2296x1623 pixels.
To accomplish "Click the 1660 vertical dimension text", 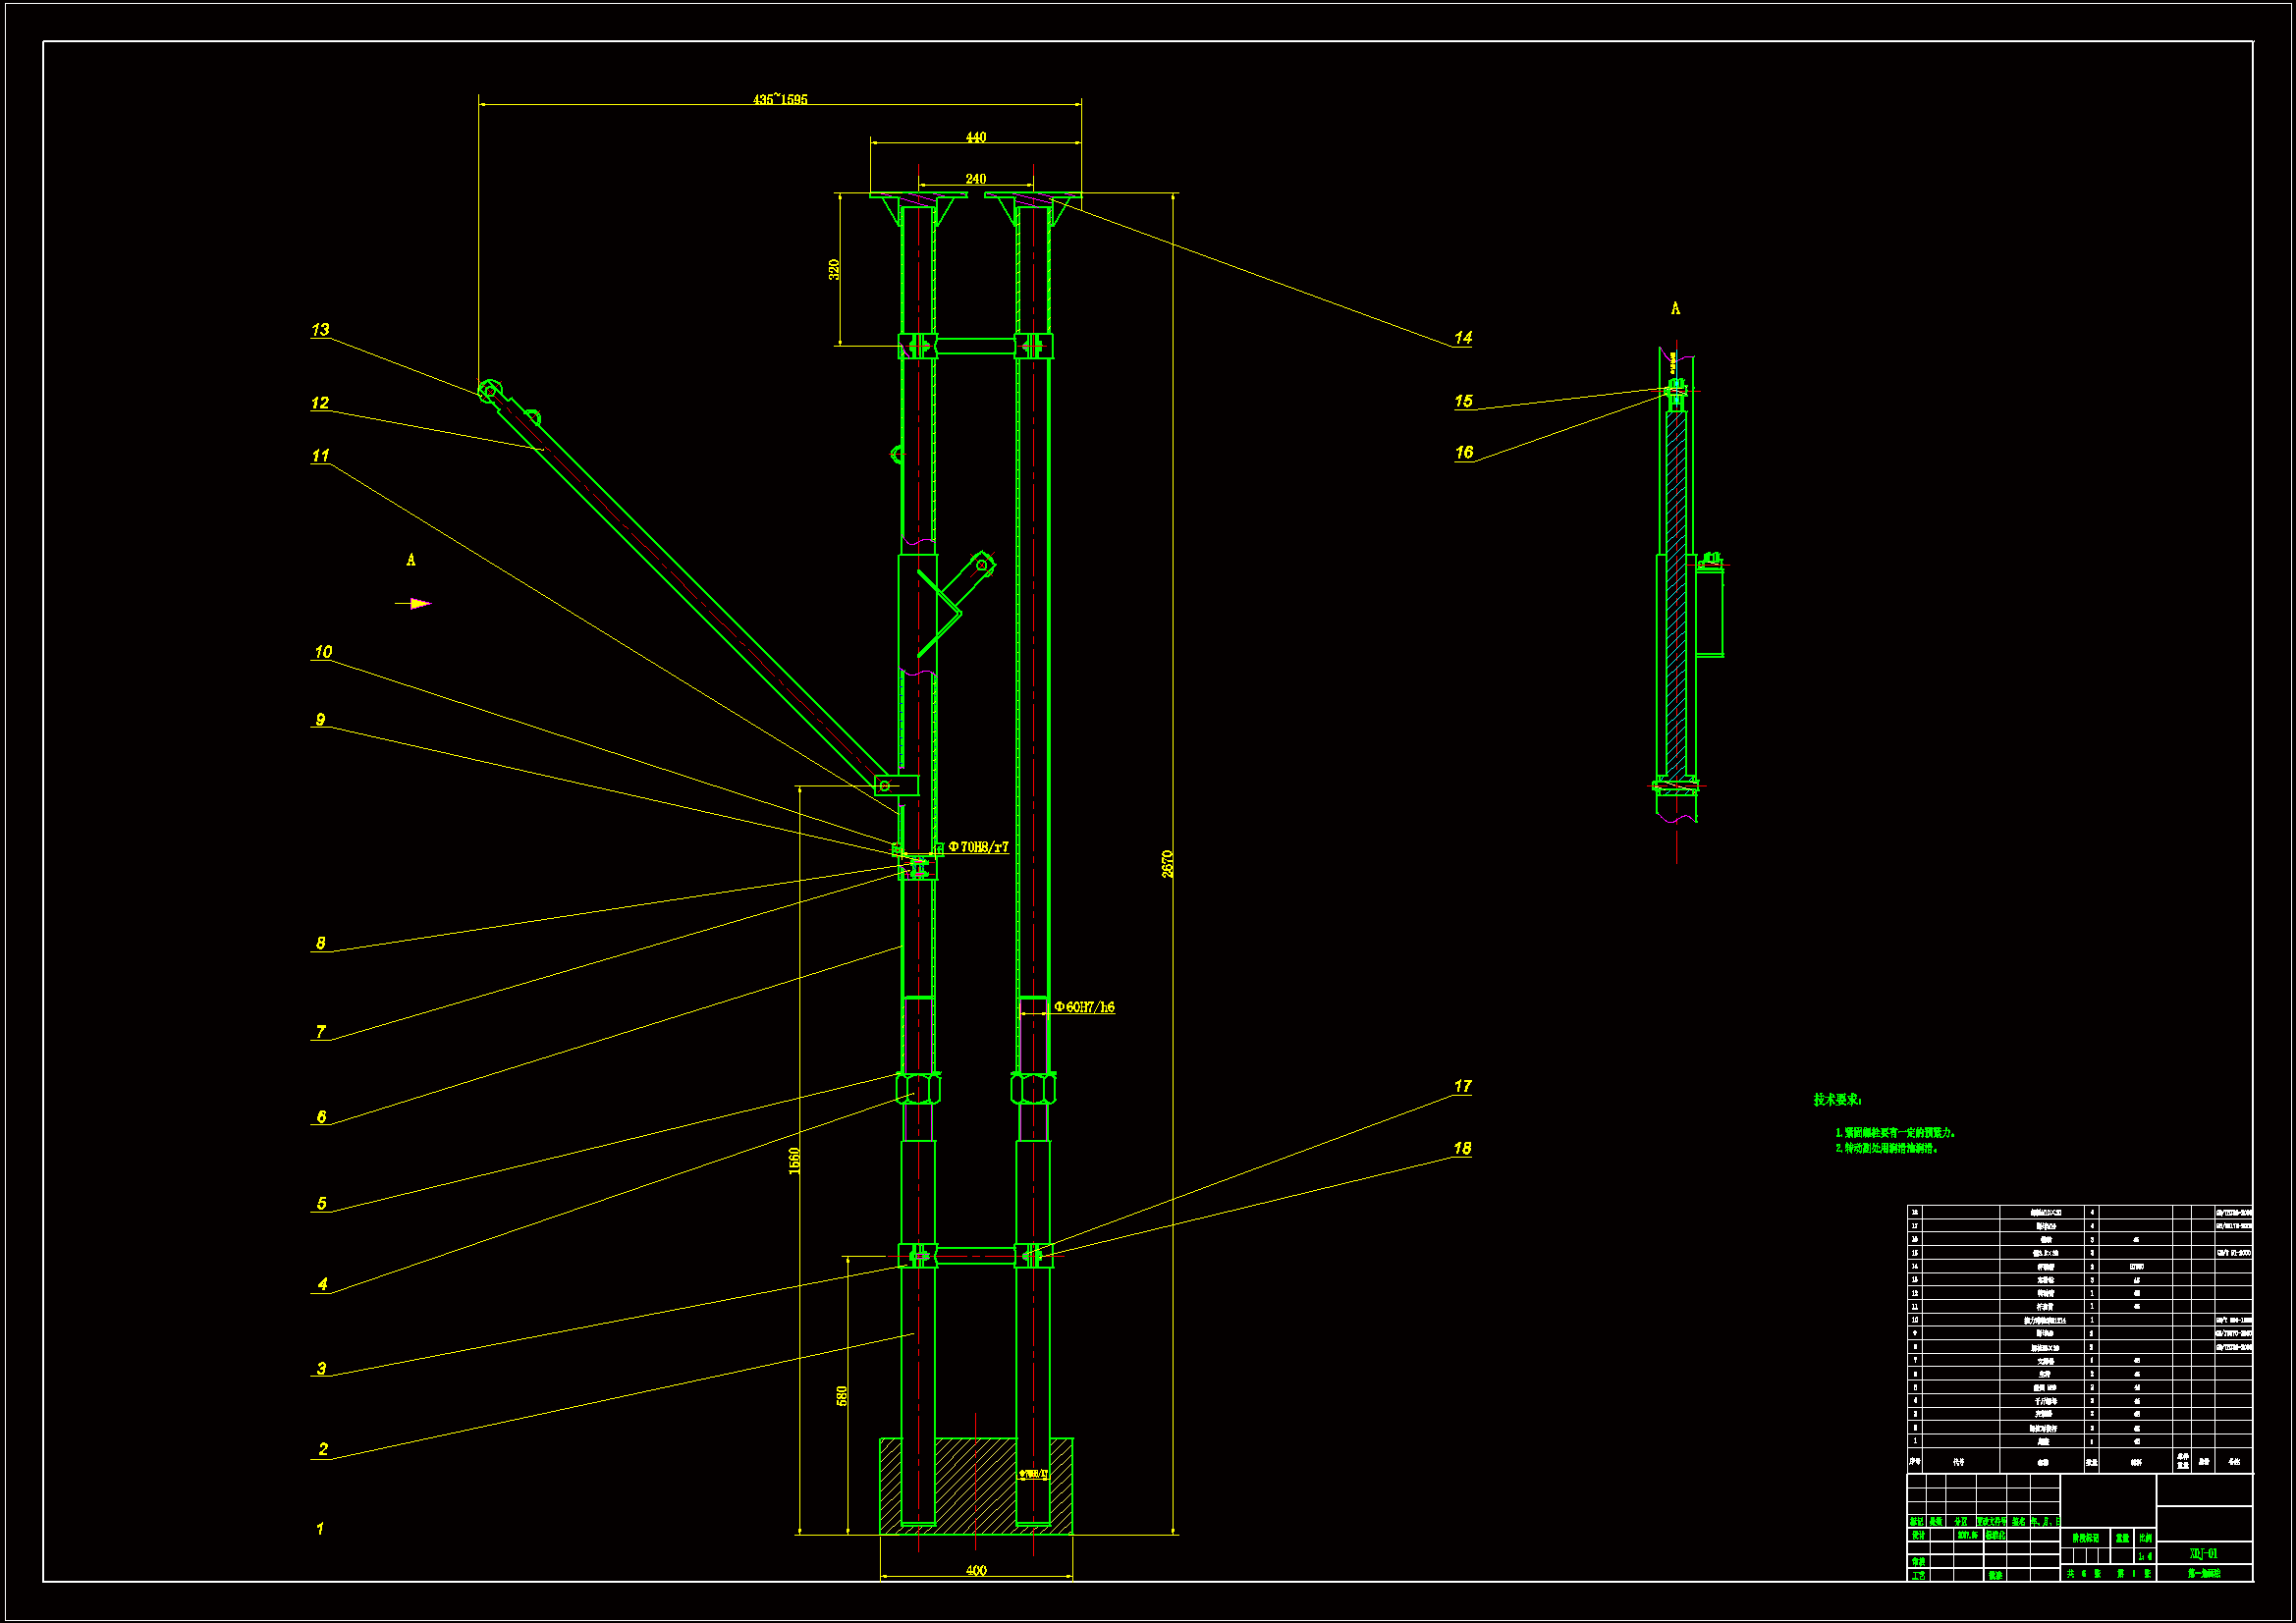I will click(794, 1160).
